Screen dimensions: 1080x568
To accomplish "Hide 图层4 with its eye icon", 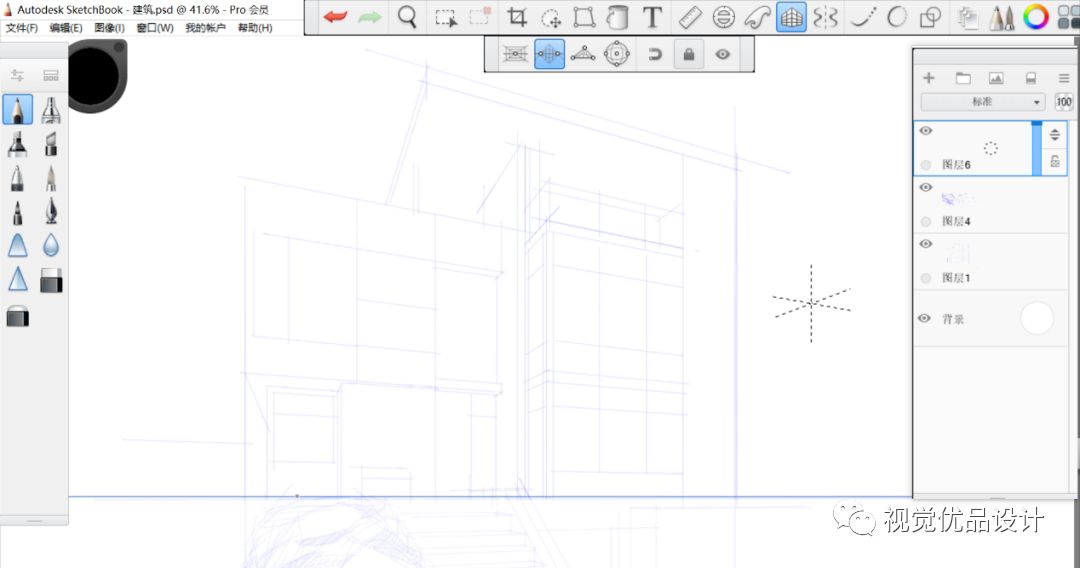I will pos(926,187).
